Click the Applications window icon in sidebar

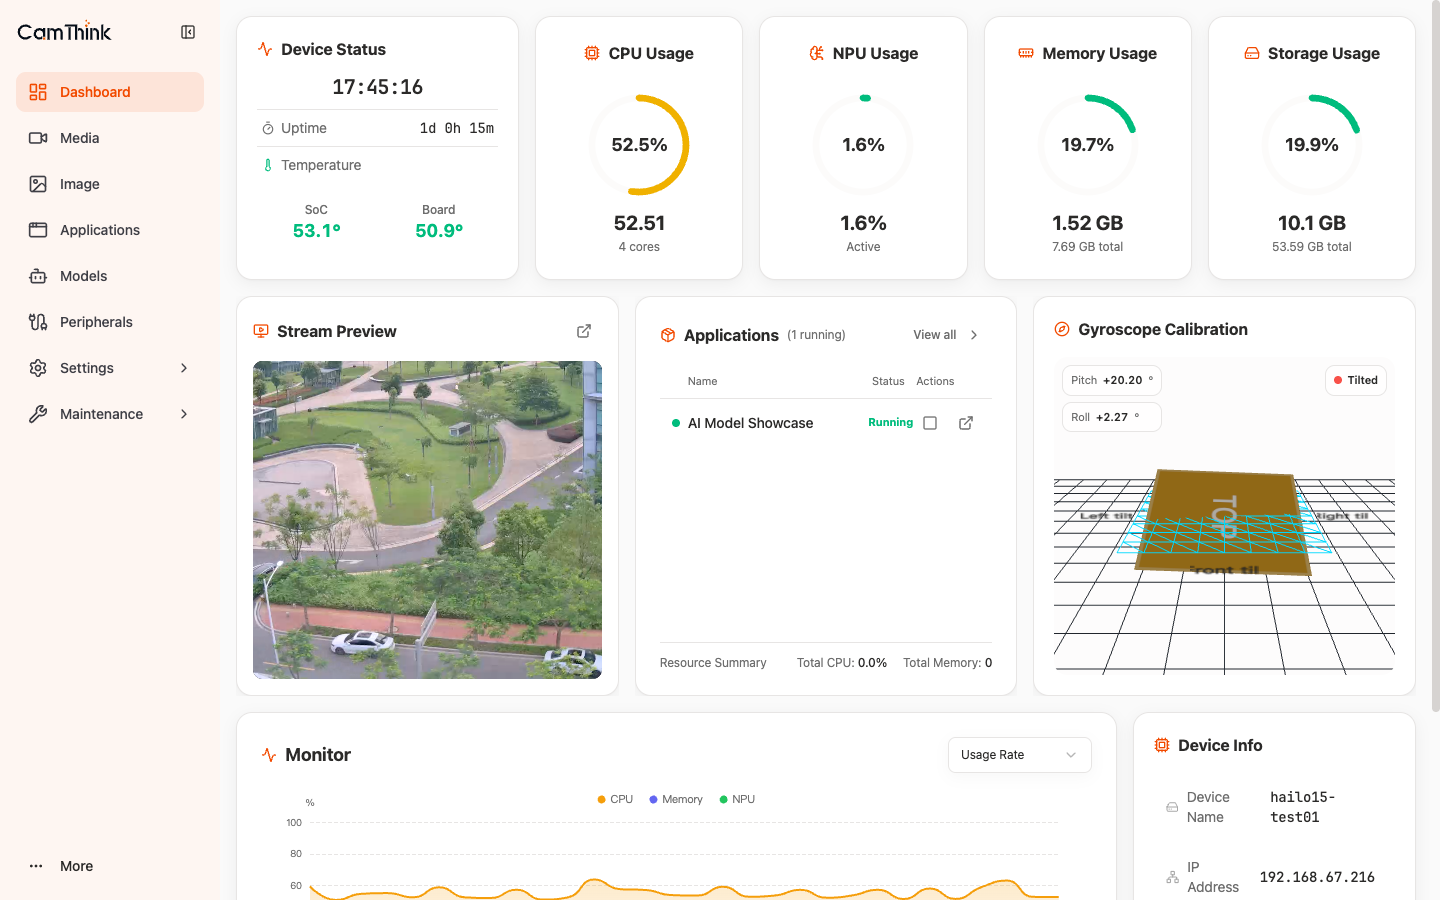38,230
